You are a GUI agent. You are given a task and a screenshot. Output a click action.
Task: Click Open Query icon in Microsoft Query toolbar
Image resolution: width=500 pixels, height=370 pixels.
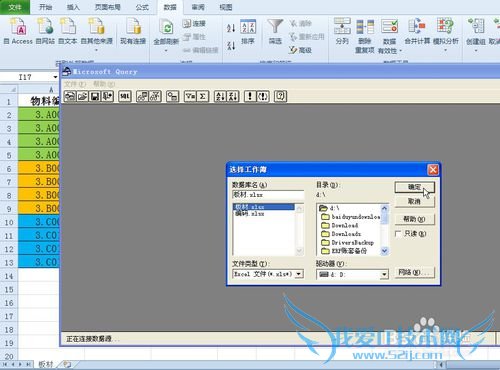pyautogui.click(x=82, y=96)
